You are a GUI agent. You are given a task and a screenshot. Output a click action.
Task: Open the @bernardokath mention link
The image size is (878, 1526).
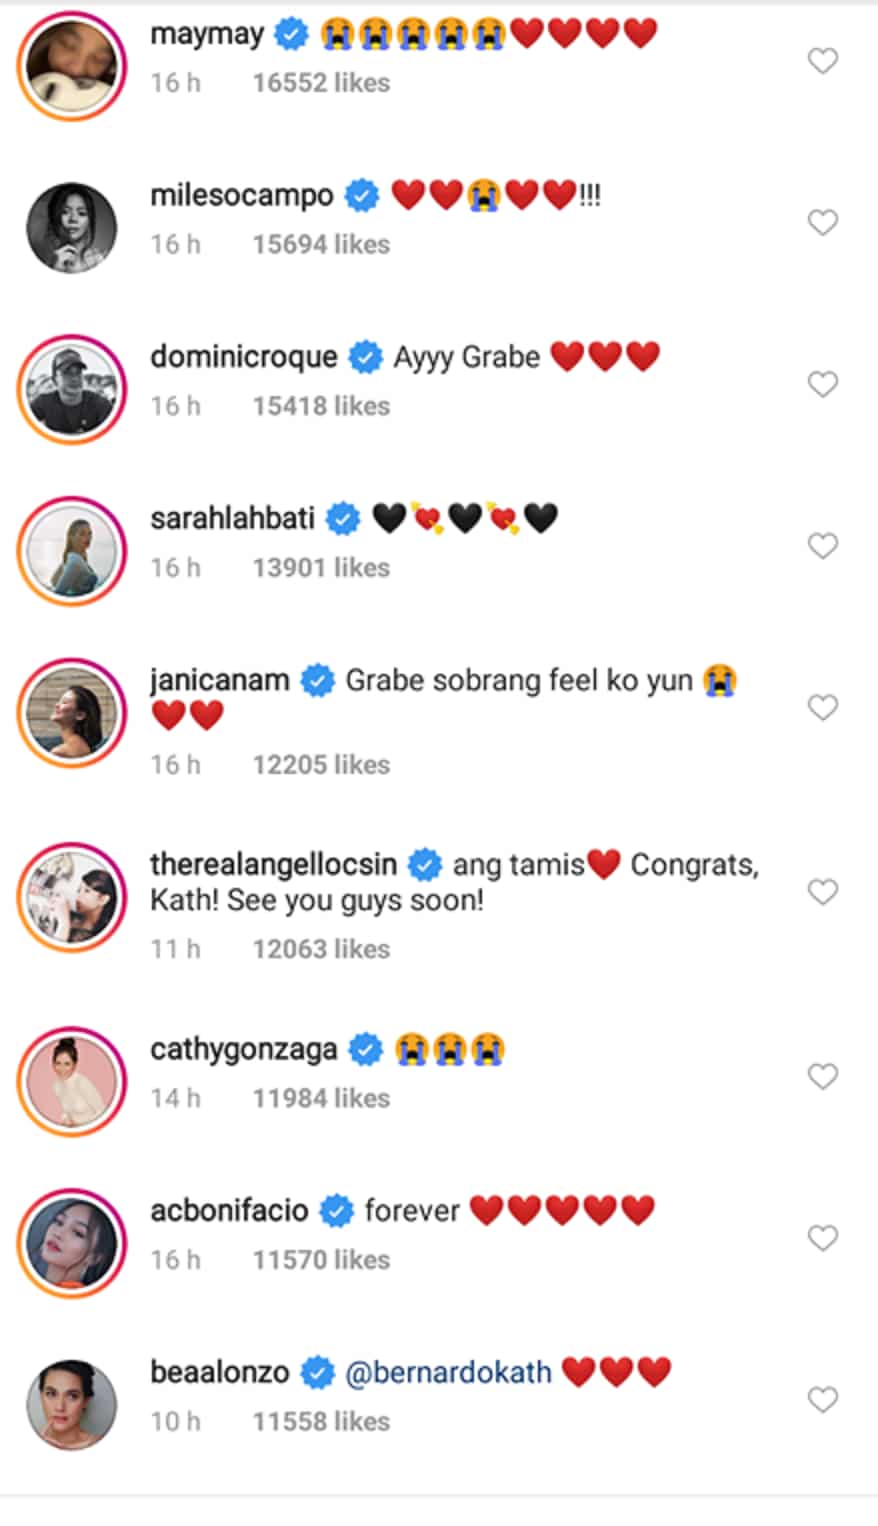448,1372
